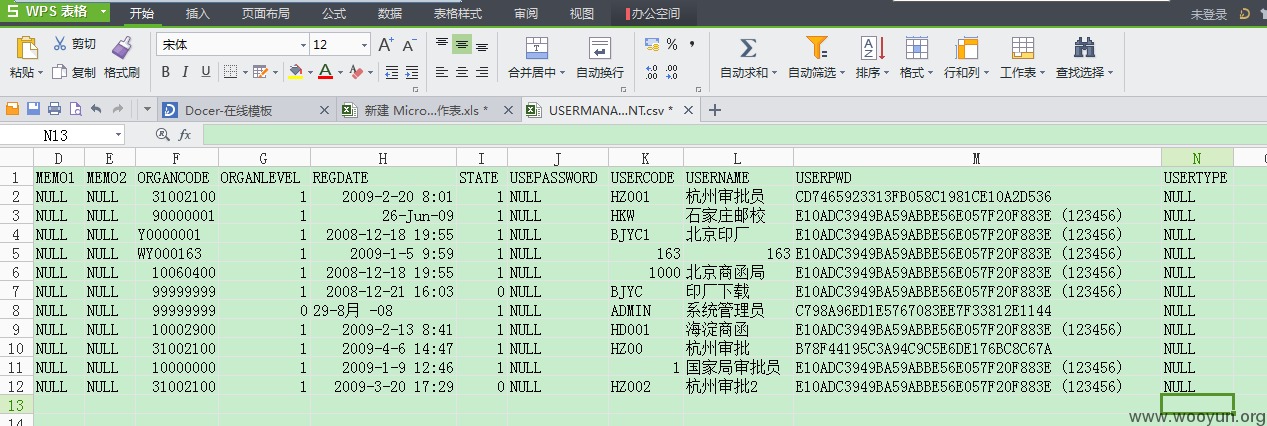
Task: Open 新建 Micro...作表.xls document tab
Action: [427, 110]
